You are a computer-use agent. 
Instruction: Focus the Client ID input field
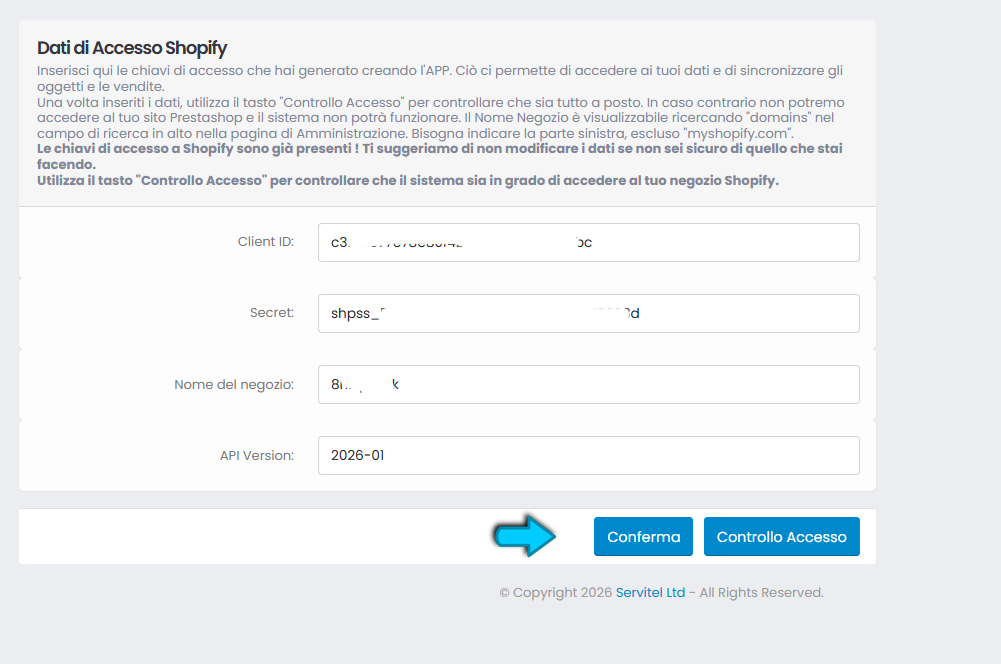point(589,243)
